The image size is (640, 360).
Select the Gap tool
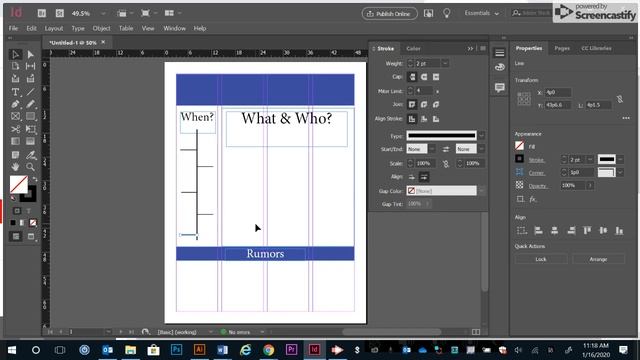[x=30, y=66]
